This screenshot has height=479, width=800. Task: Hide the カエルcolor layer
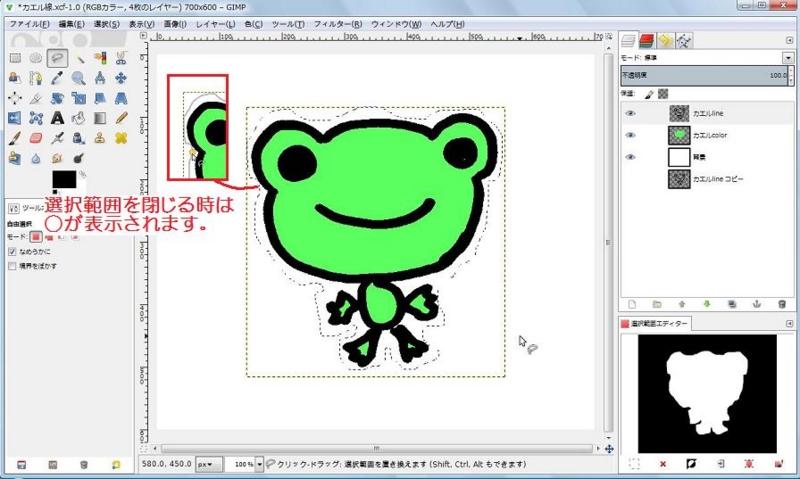631,135
